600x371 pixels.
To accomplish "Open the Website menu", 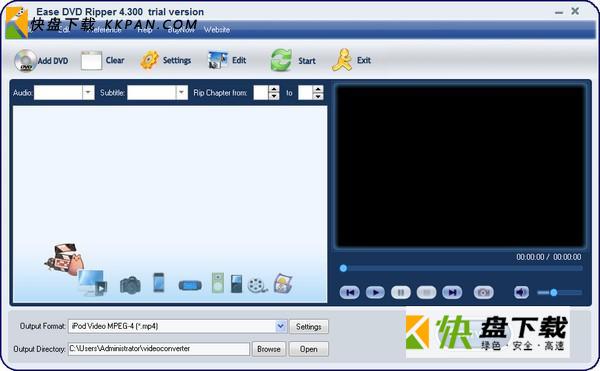I will pyautogui.click(x=217, y=30).
